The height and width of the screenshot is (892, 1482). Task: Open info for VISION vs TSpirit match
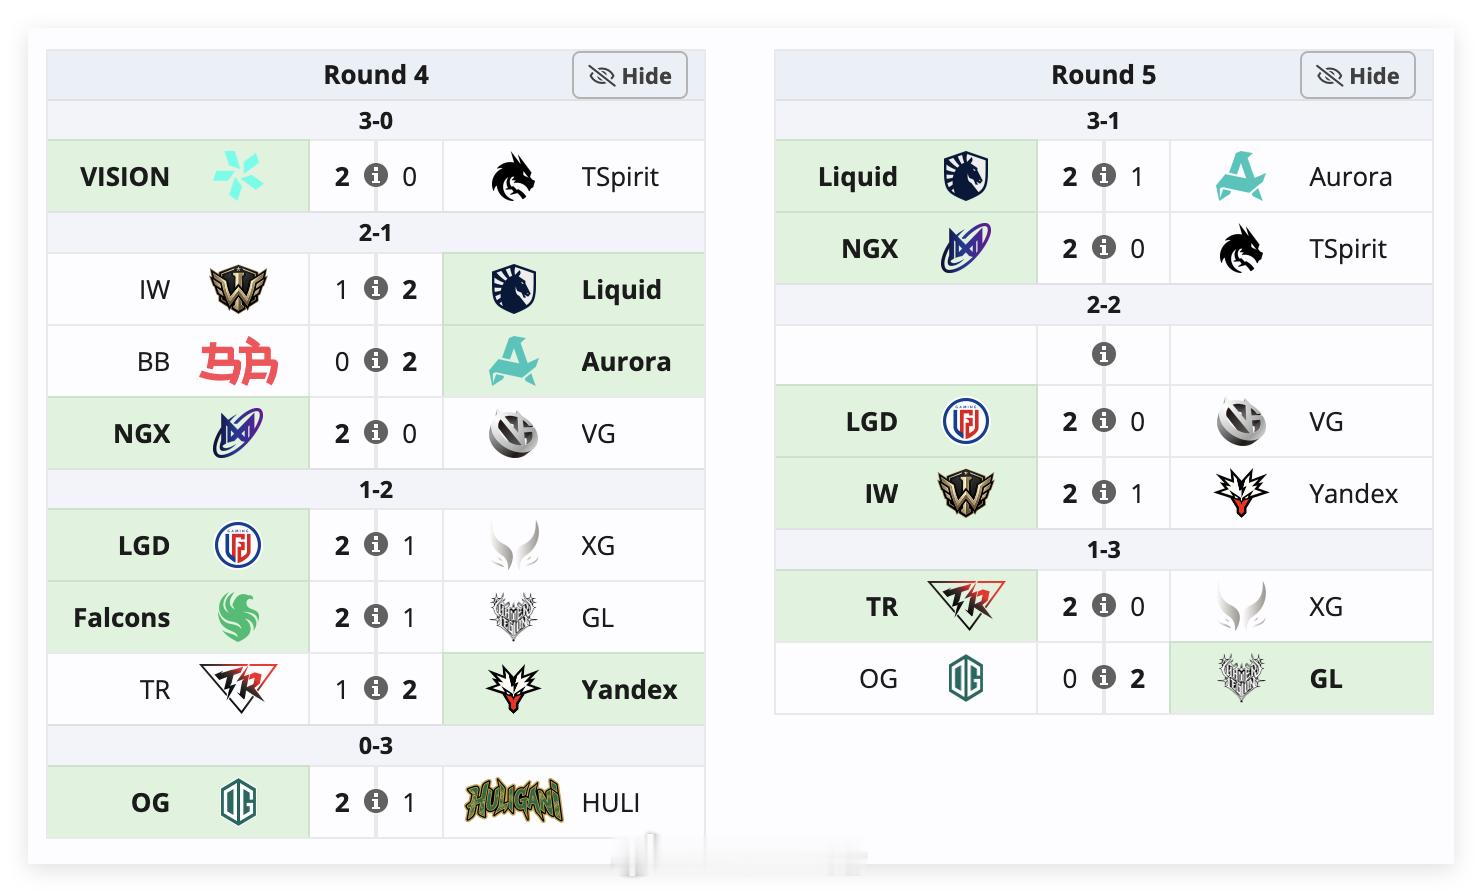point(376,176)
